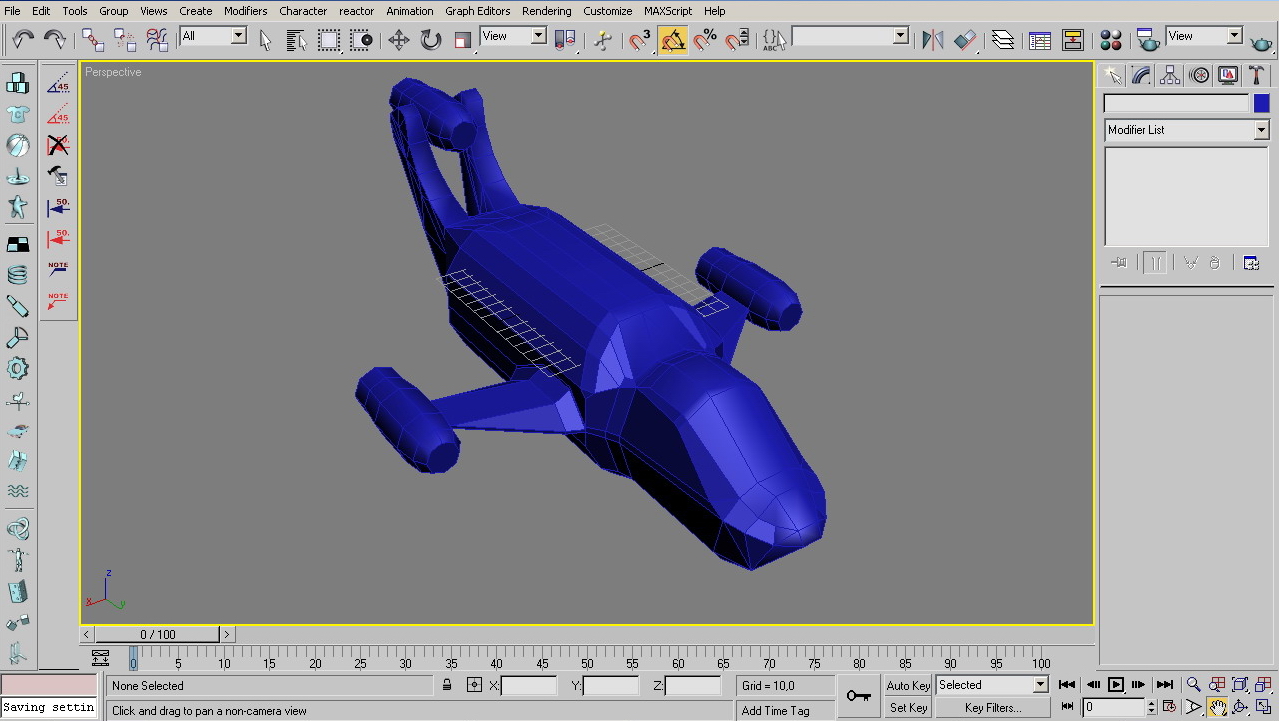Image resolution: width=1279 pixels, height=721 pixels.
Task: Select the Move tool in the toolbar
Action: pos(399,40)
